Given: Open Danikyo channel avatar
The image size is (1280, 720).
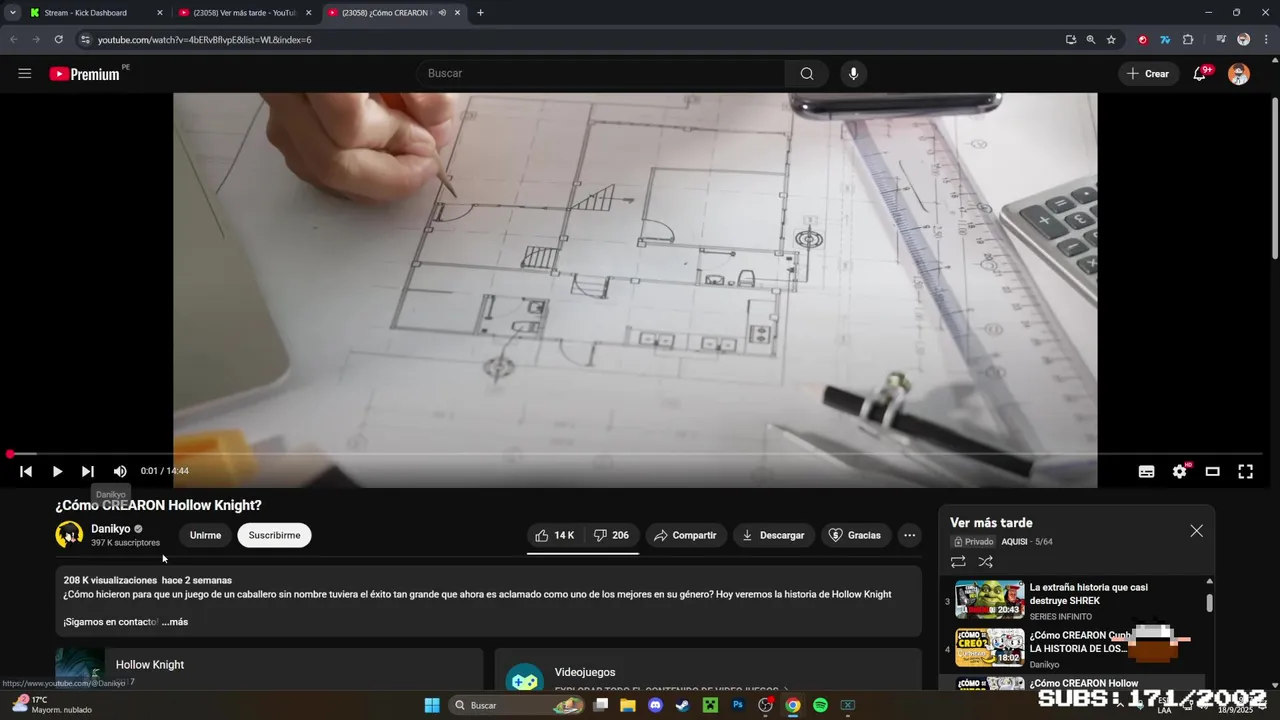Looking at the screenshot, I should (x=69, y=535).
